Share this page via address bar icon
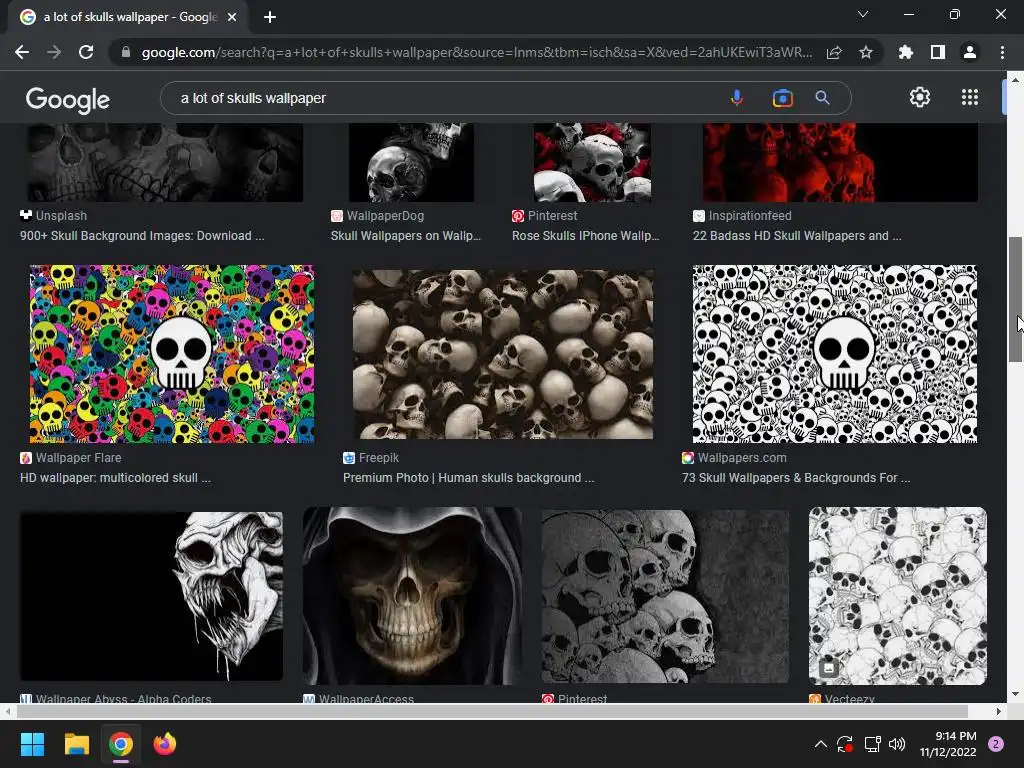 834,52
